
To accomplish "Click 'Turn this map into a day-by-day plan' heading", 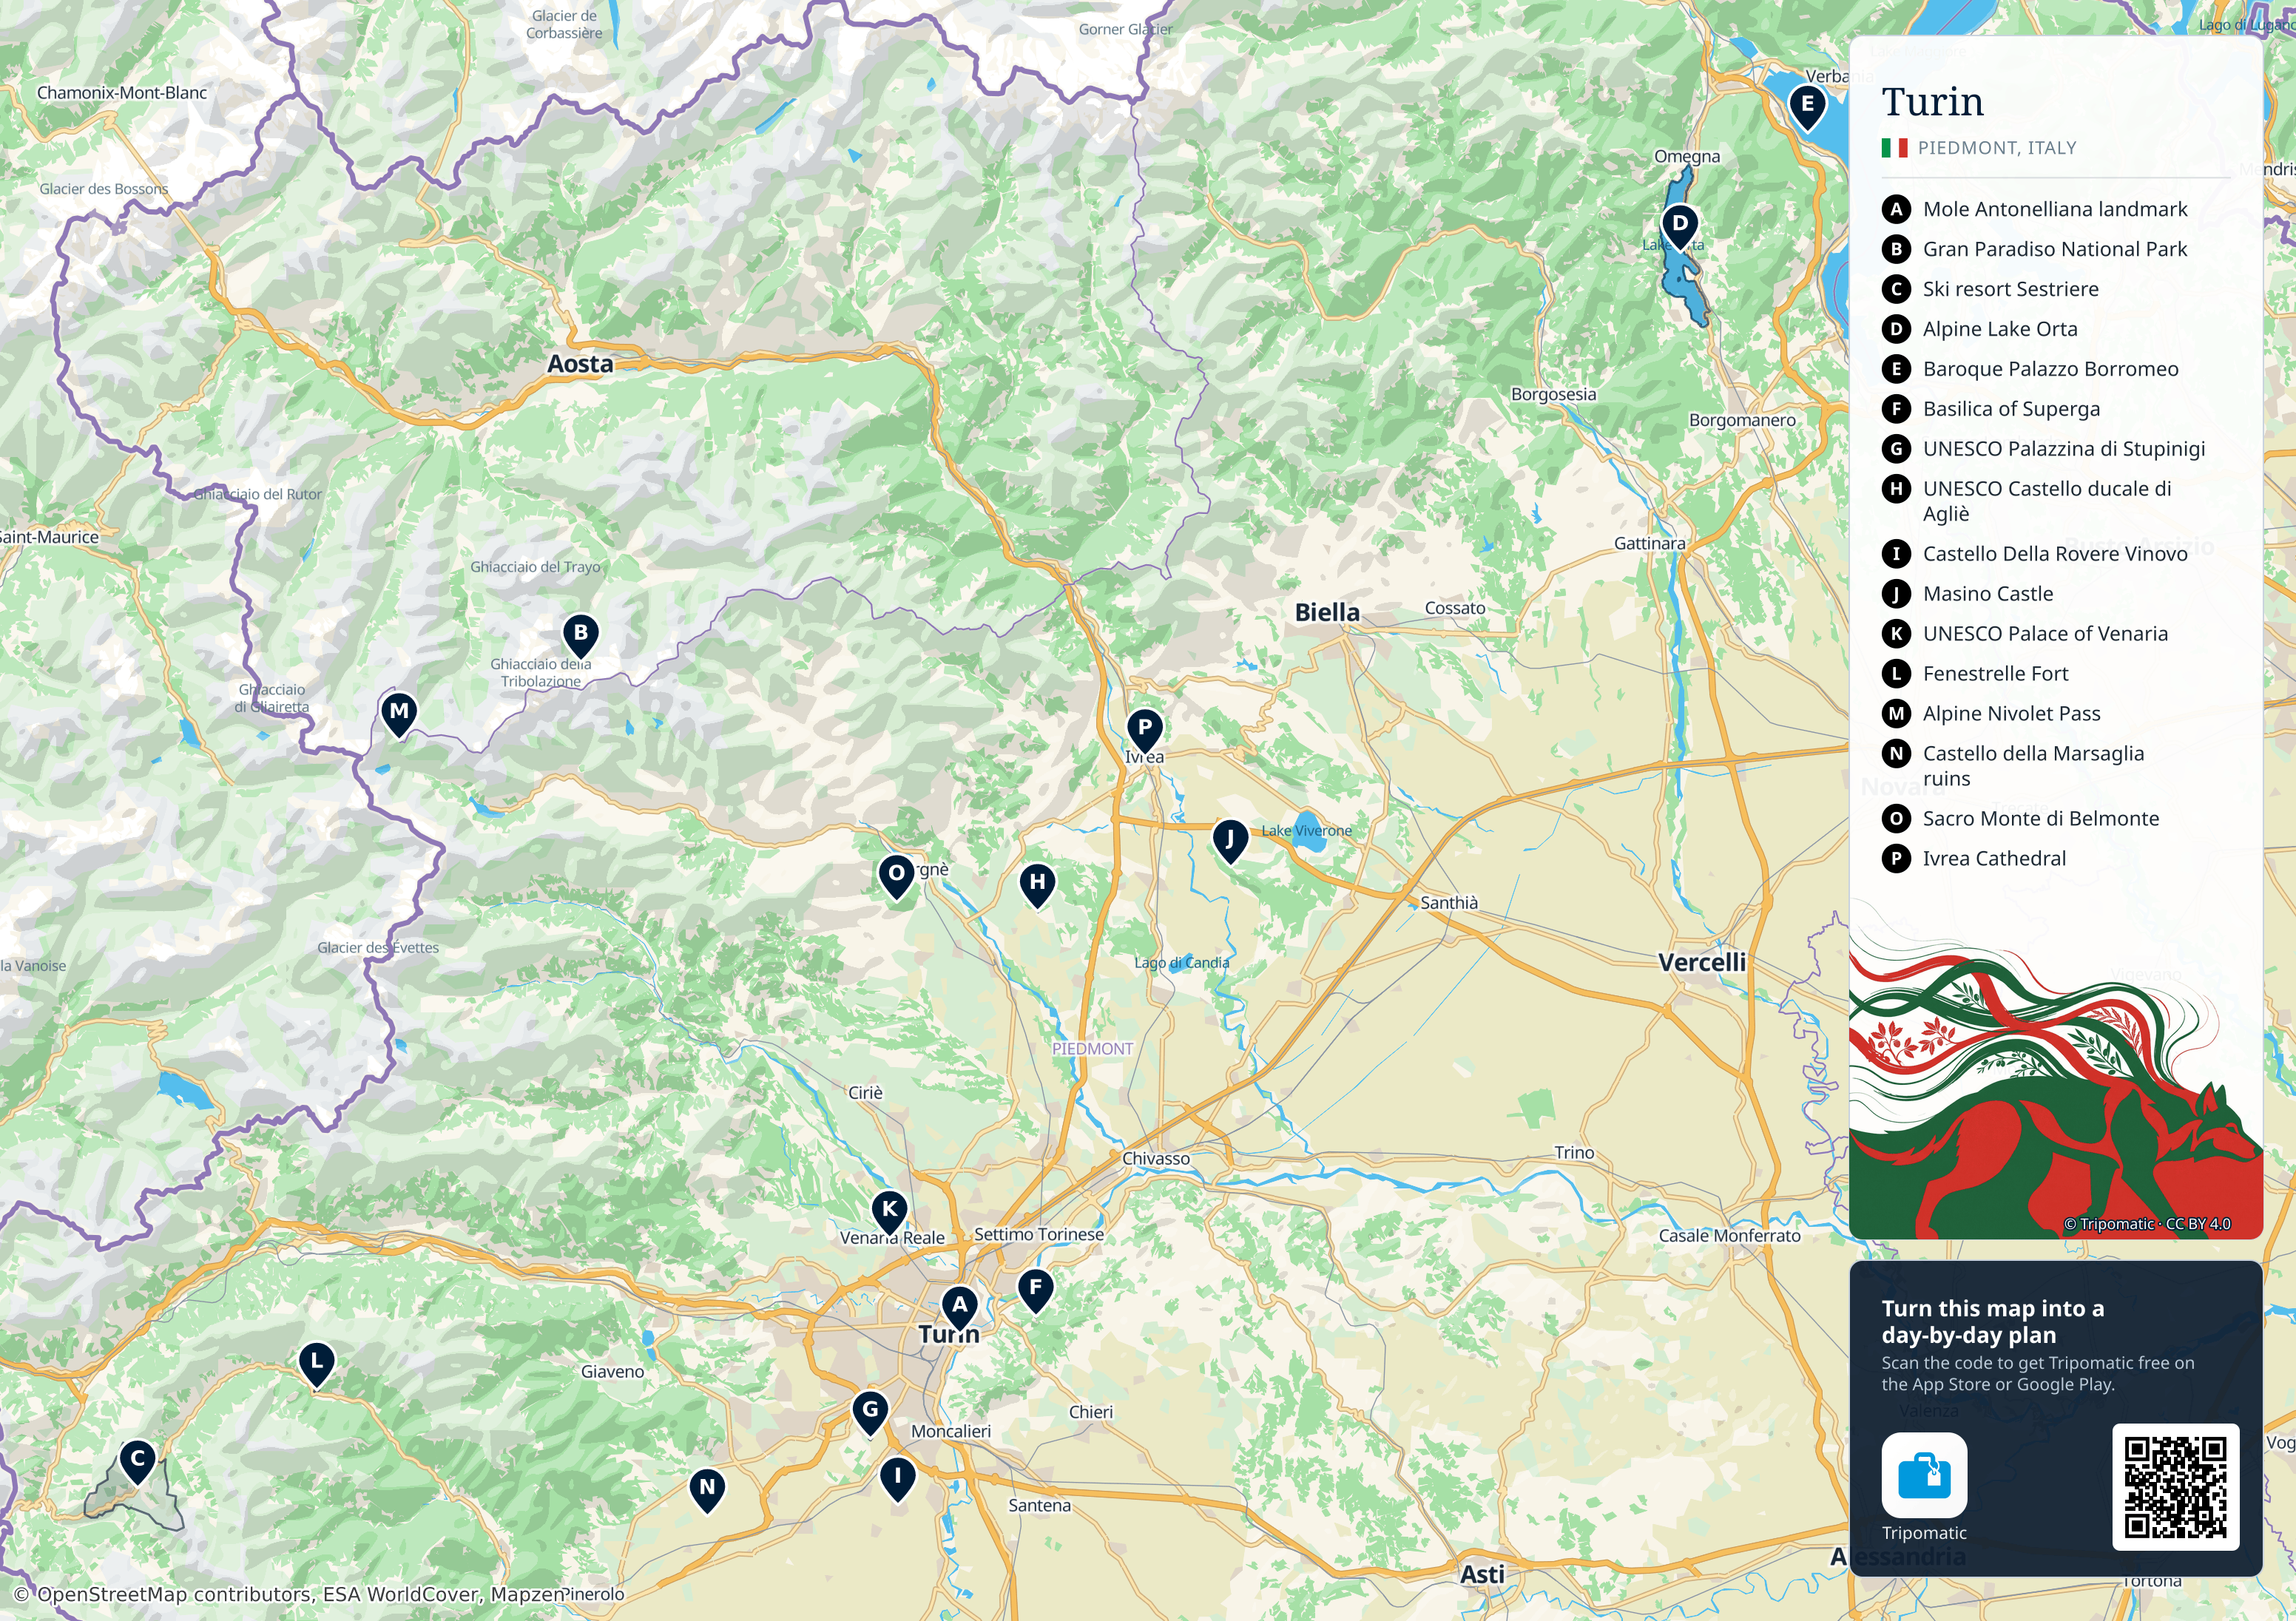I will 1992,1321.
